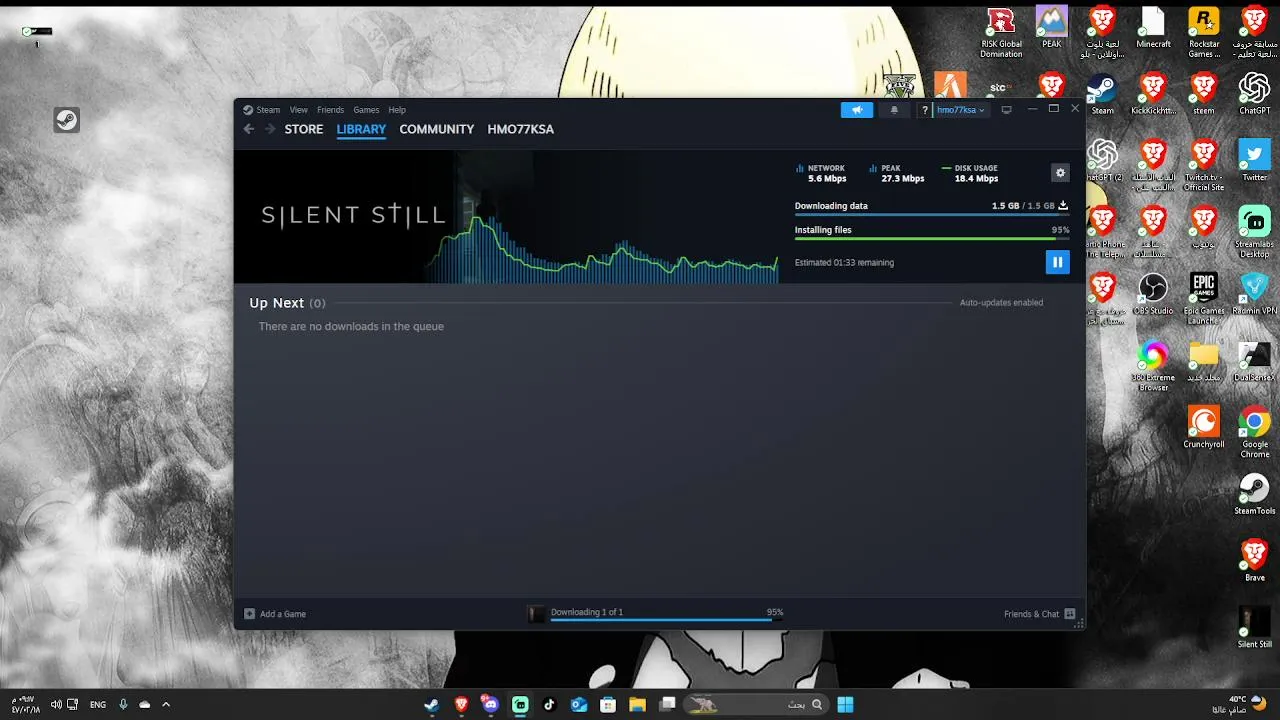1280x720 pixels.
Task: Open download settings gear icon
Action: tap(1060, 173)
